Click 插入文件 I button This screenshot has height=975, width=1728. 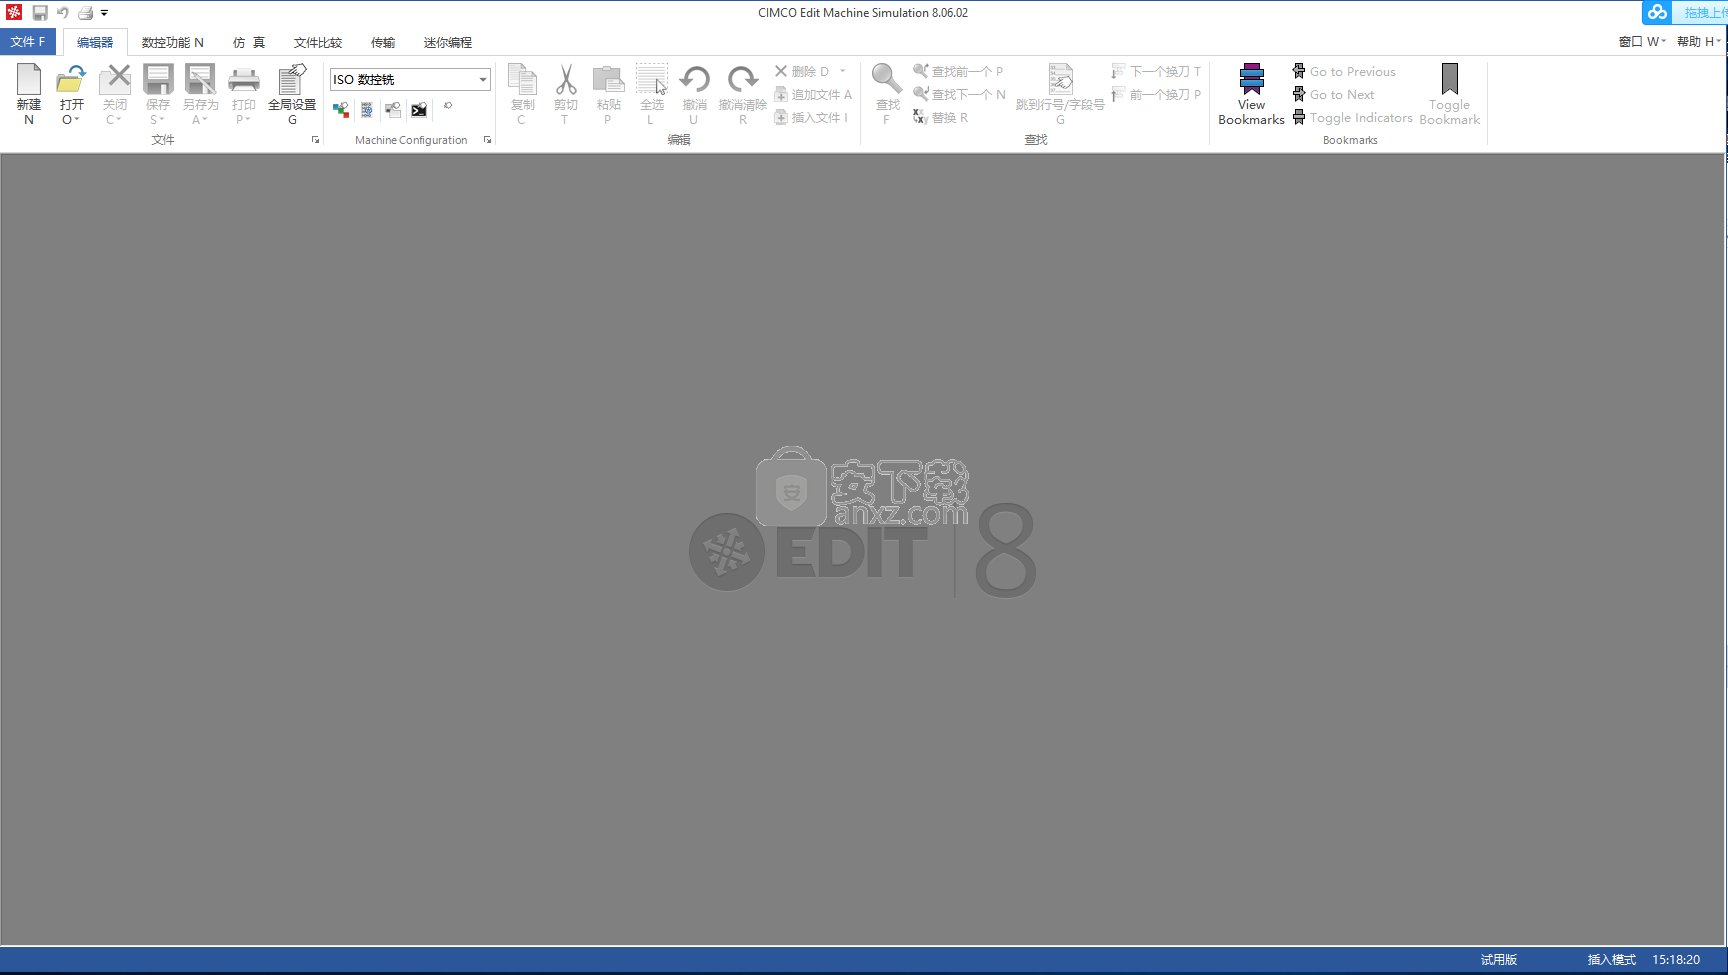pos(811,117)
